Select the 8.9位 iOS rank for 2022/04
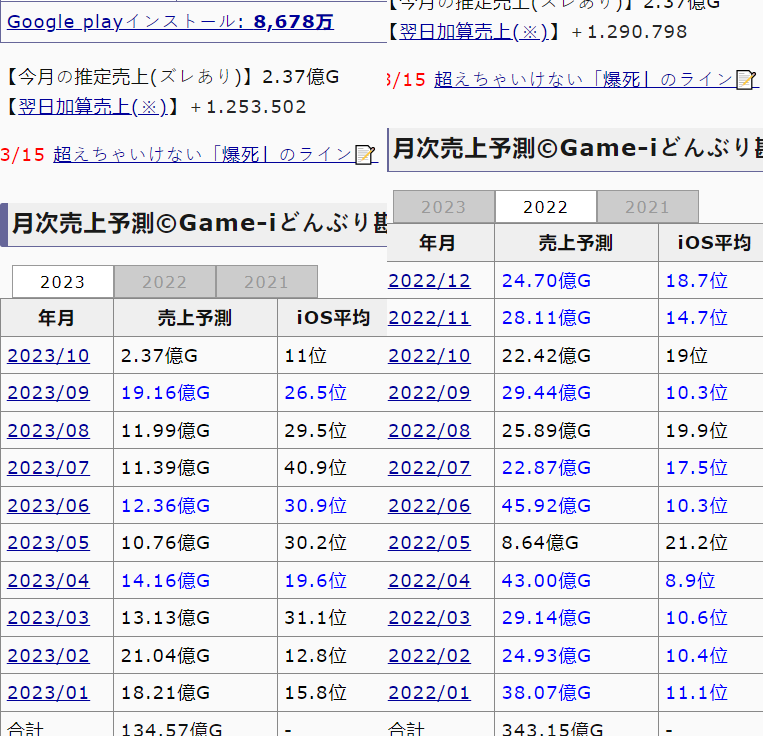The height and width of the screenshot is (736, 763). pos(690,580)
